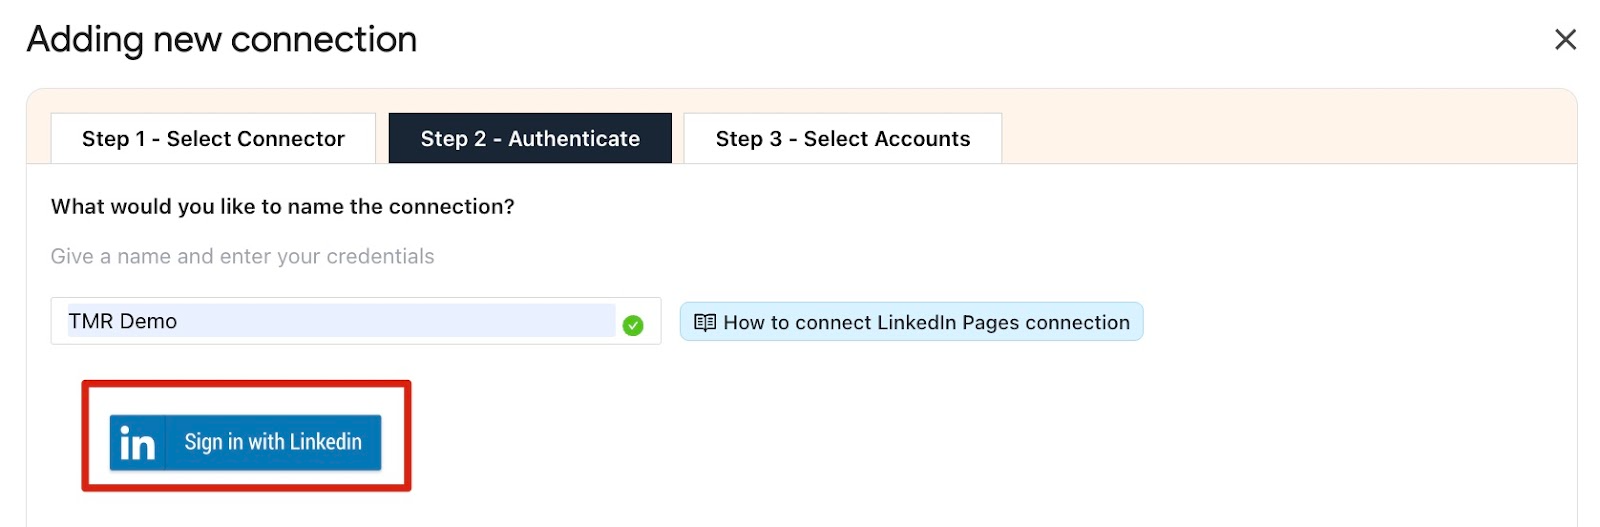Viewport: 1600px width, 527px height.
Task: Go back to Step 1 - Select Connector
Action: [x=213, y=139]
